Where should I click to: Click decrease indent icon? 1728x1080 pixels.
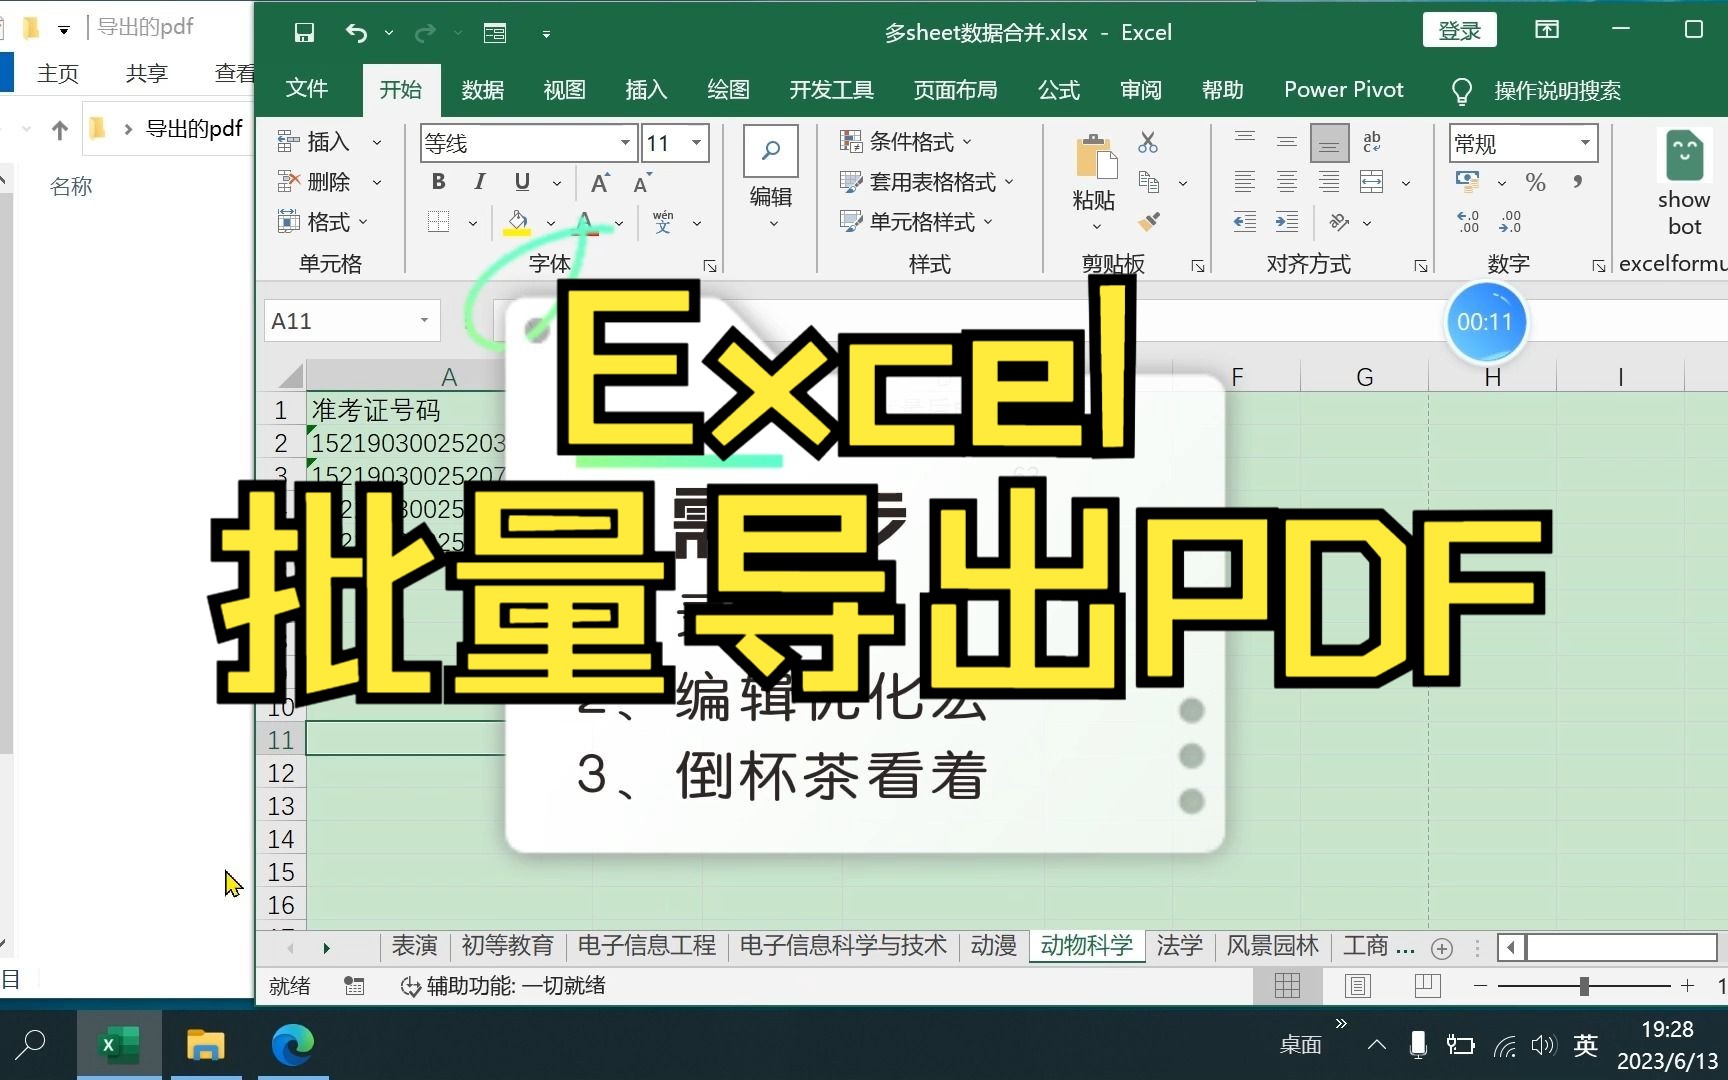[1245, 222]
